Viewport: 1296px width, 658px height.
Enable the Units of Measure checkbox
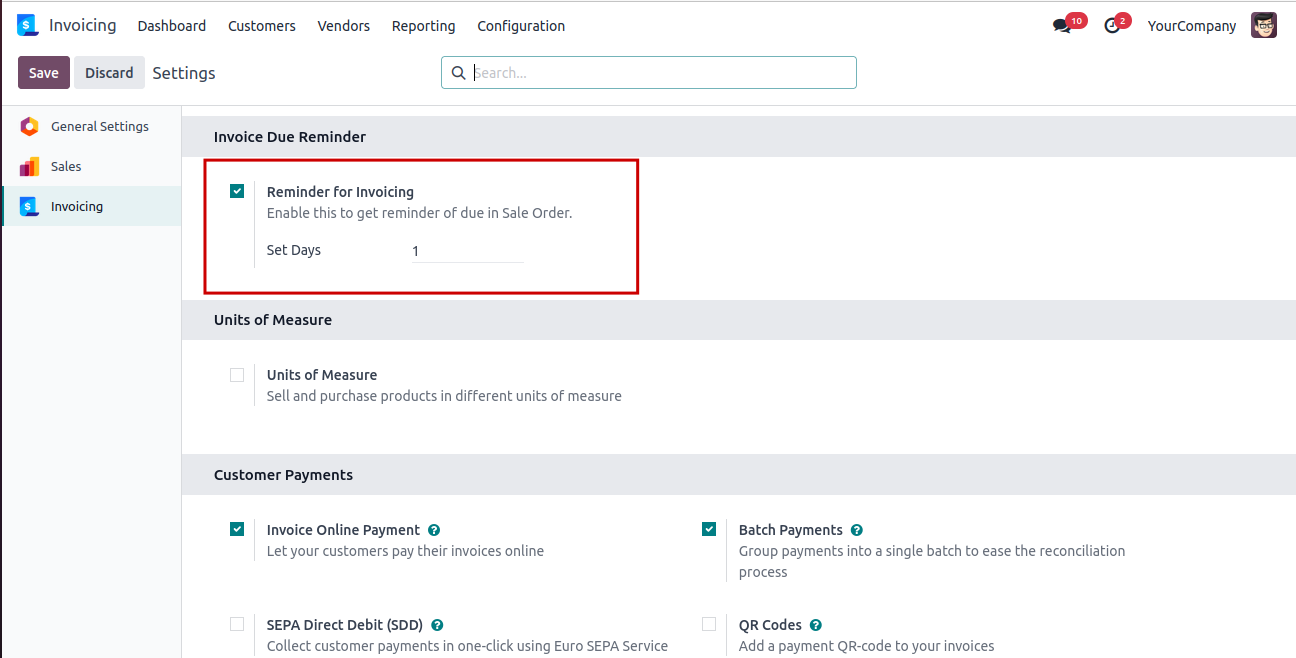tap(237, 375)
